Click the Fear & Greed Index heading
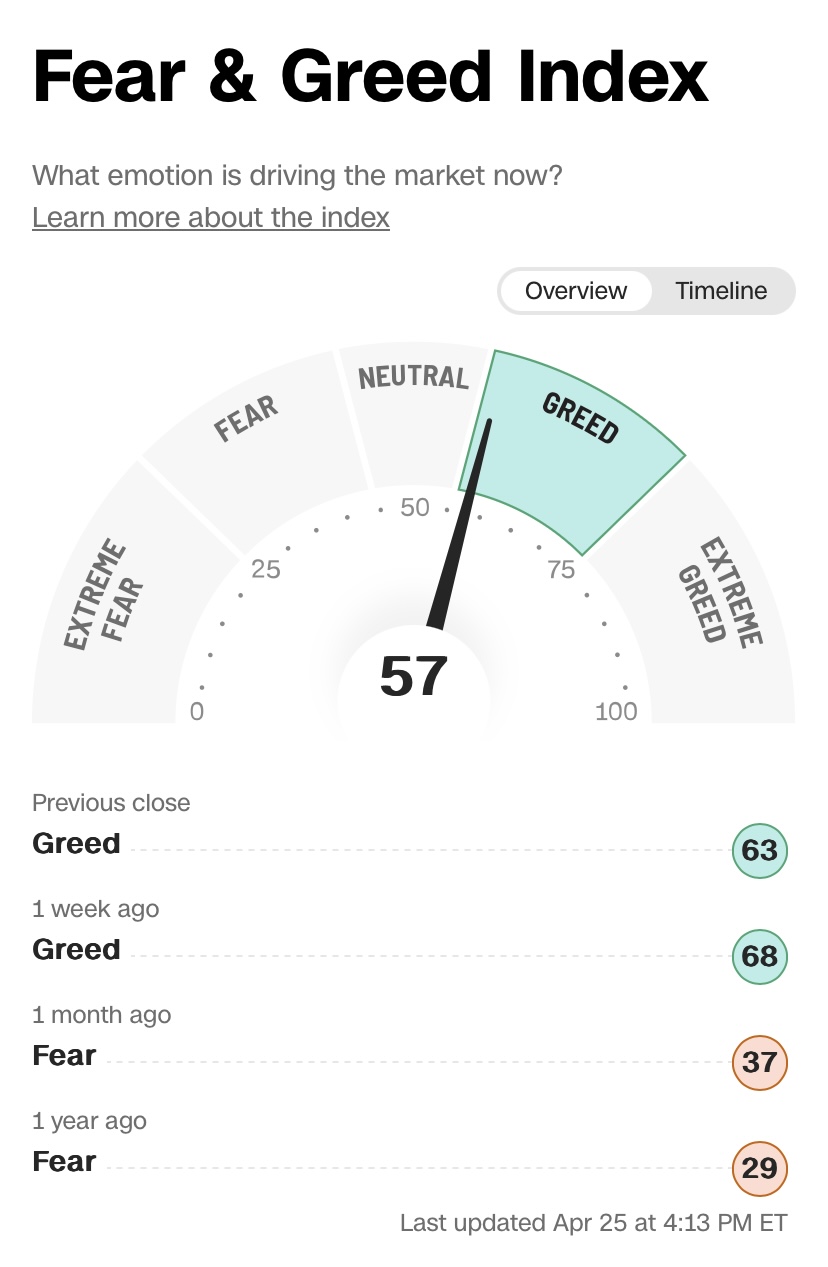 pos(371,77)
